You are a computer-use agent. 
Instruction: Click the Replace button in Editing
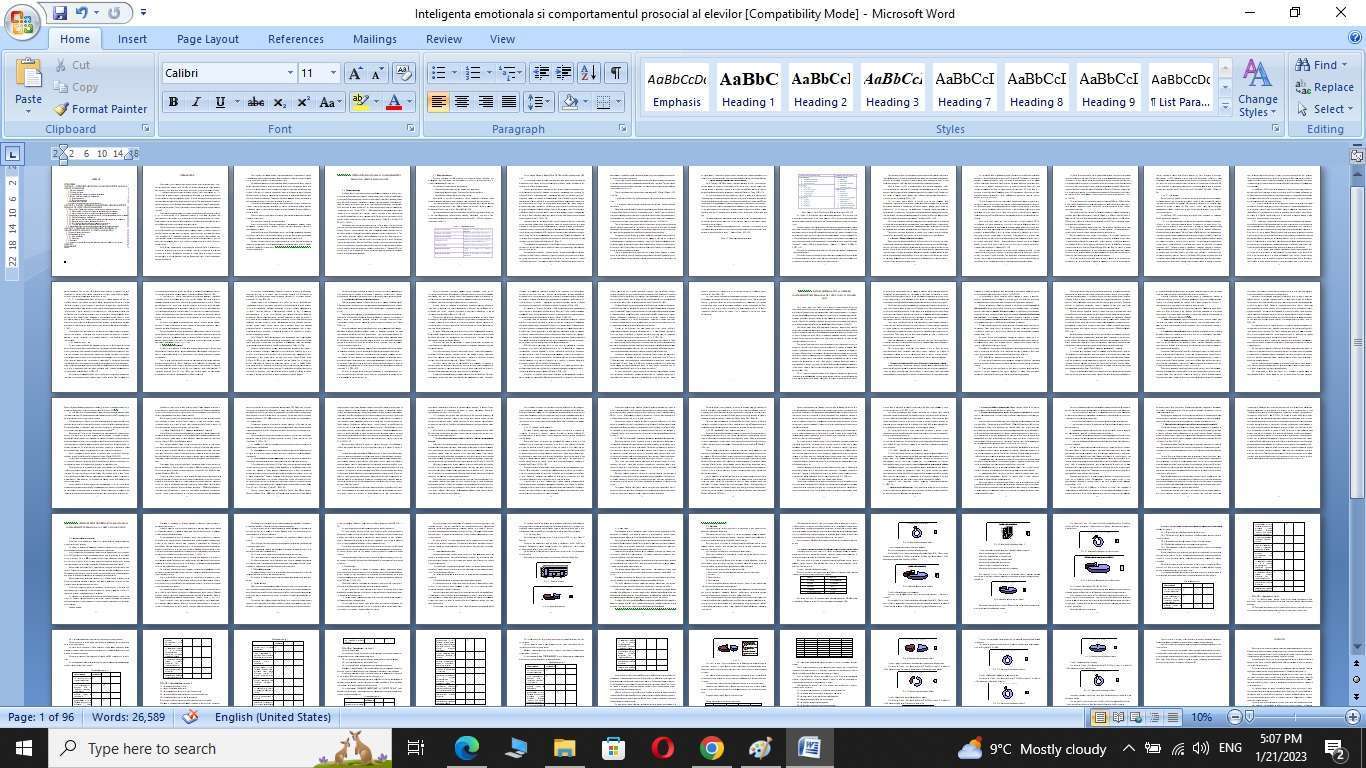1324,87
